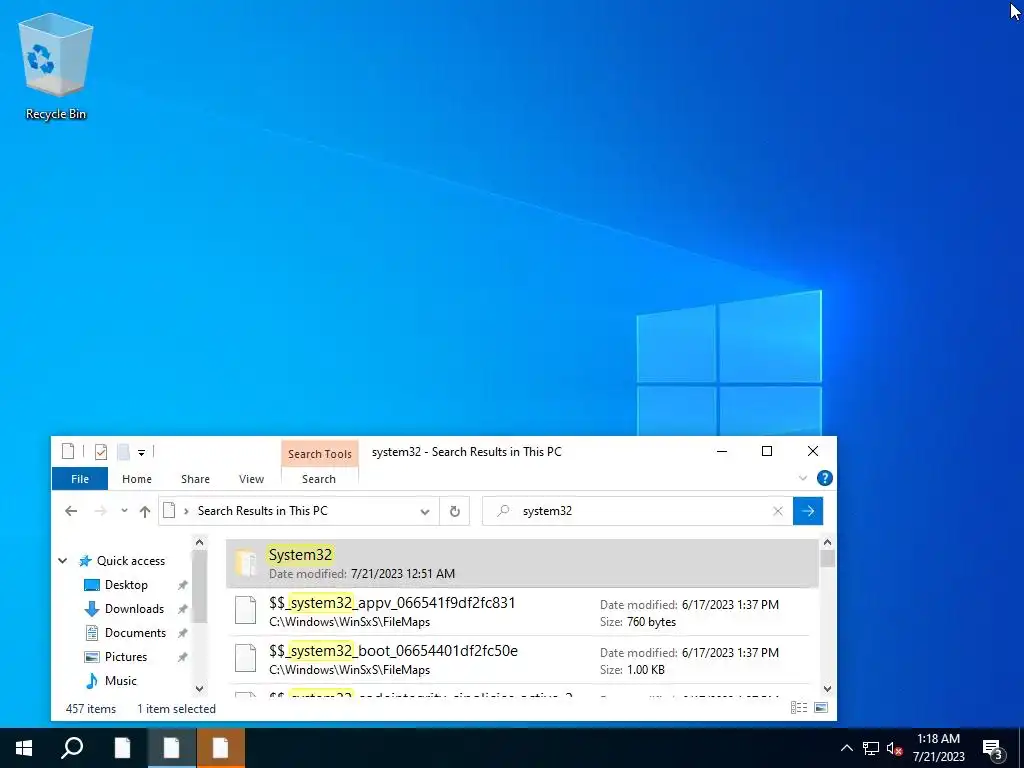The image size is (1024, 768).
Task: Click results list scroll down arrow
Action: tap(827, 688)
